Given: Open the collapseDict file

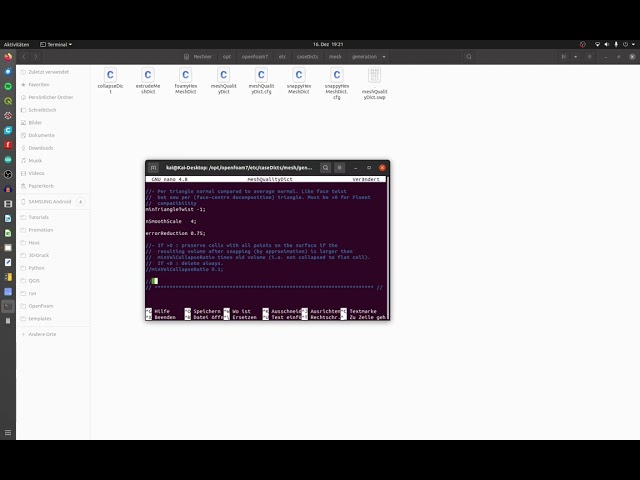Looking at the screenshot, I should coord(110,80).
